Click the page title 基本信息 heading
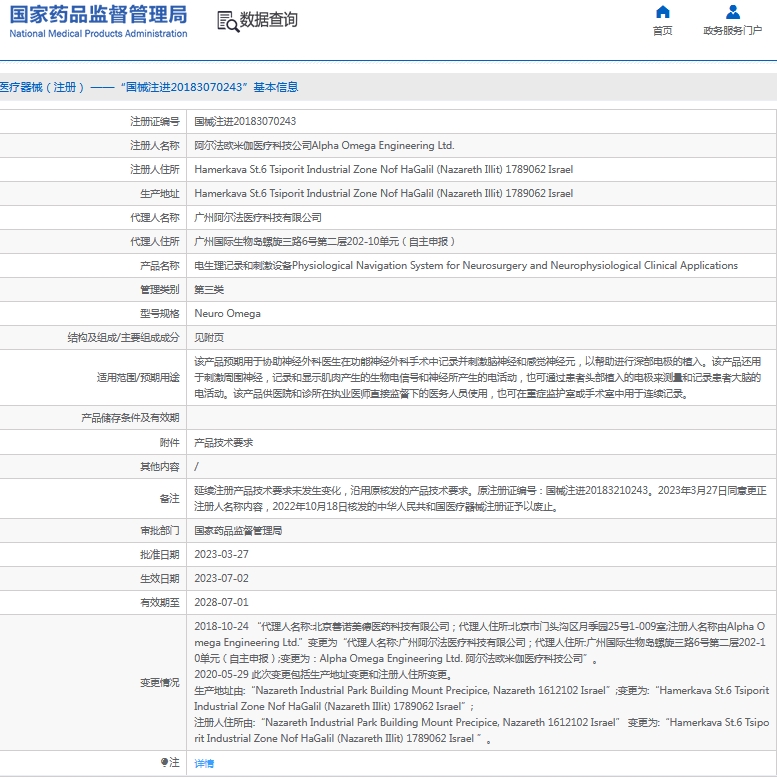 pyautogui.click(x=276, y=87)
